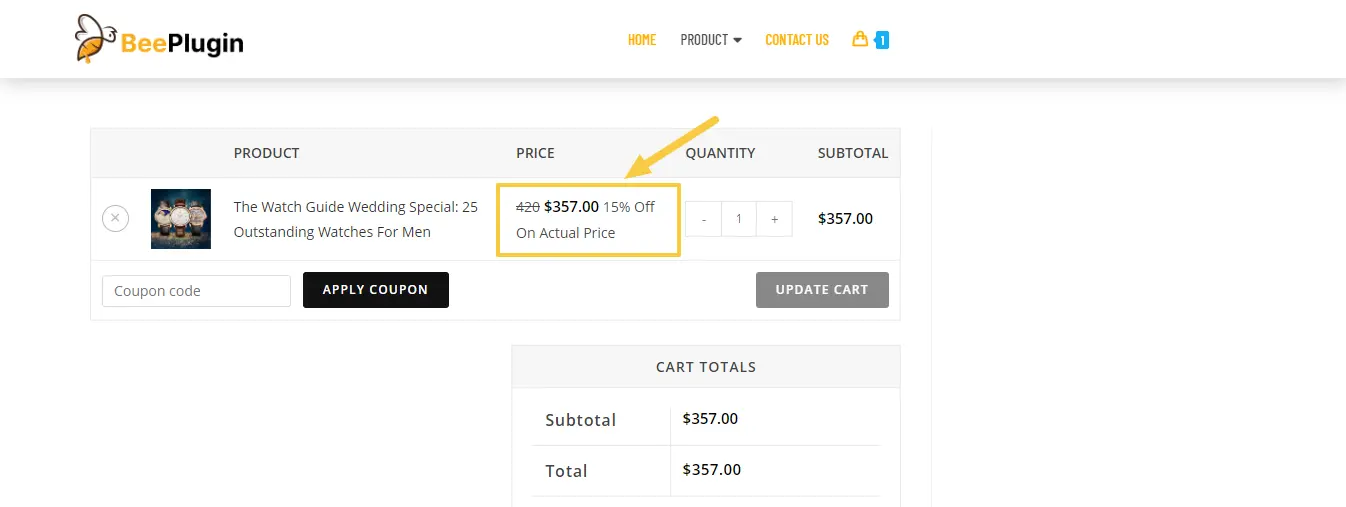The height and width of the screenshot is (507, 1346).
Task: Click the quantity number field
Action: tap(739, 219)
